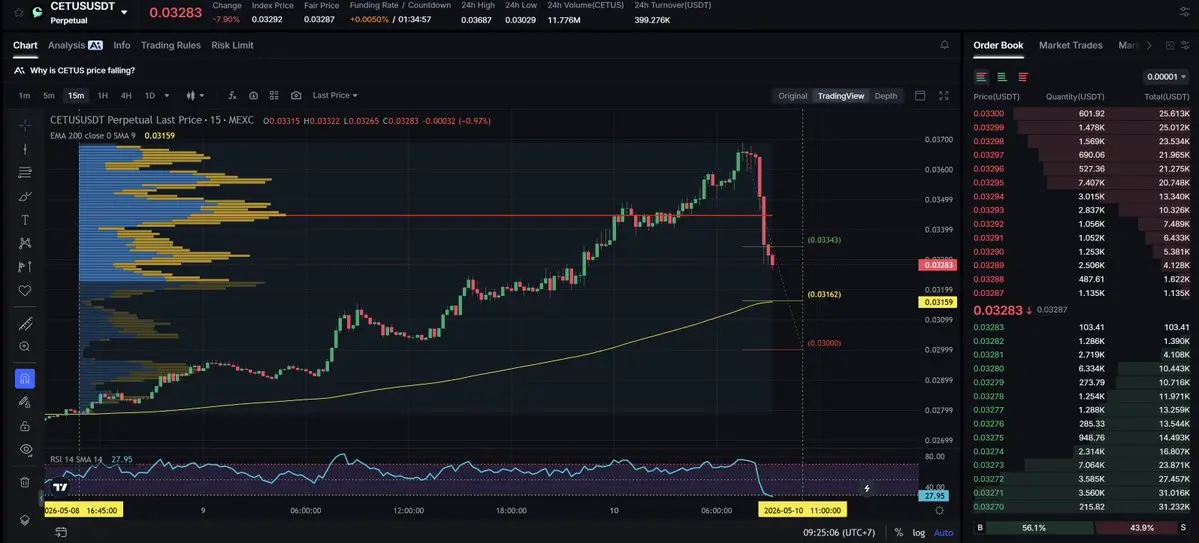Viewport: 1199px width, 543px height.
Task: Open the 0.00001 price precision dropdown
Action: (1166, 76)
